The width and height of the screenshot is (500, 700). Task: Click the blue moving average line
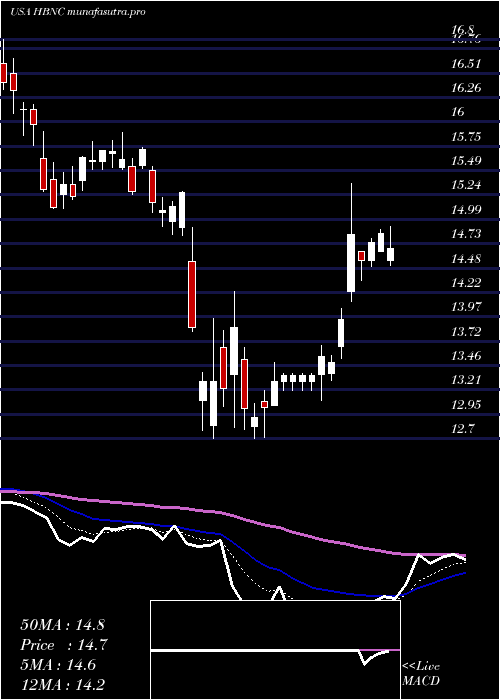coord(232,542)
